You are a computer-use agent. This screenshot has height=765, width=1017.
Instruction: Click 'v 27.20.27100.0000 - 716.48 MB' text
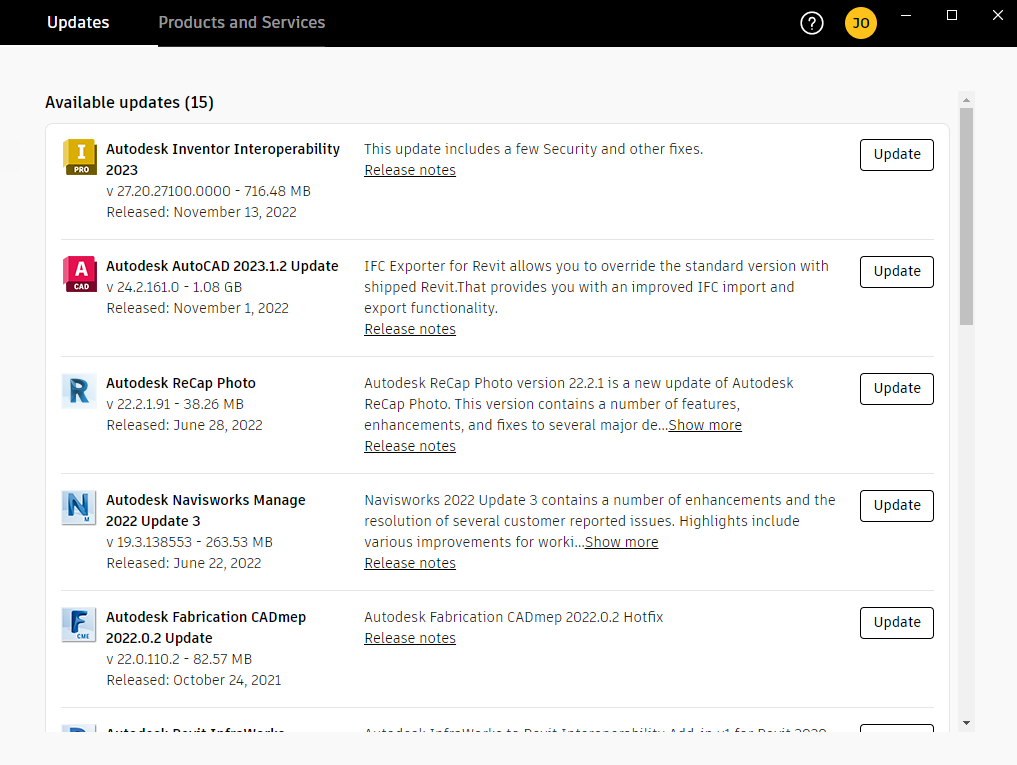209,191
